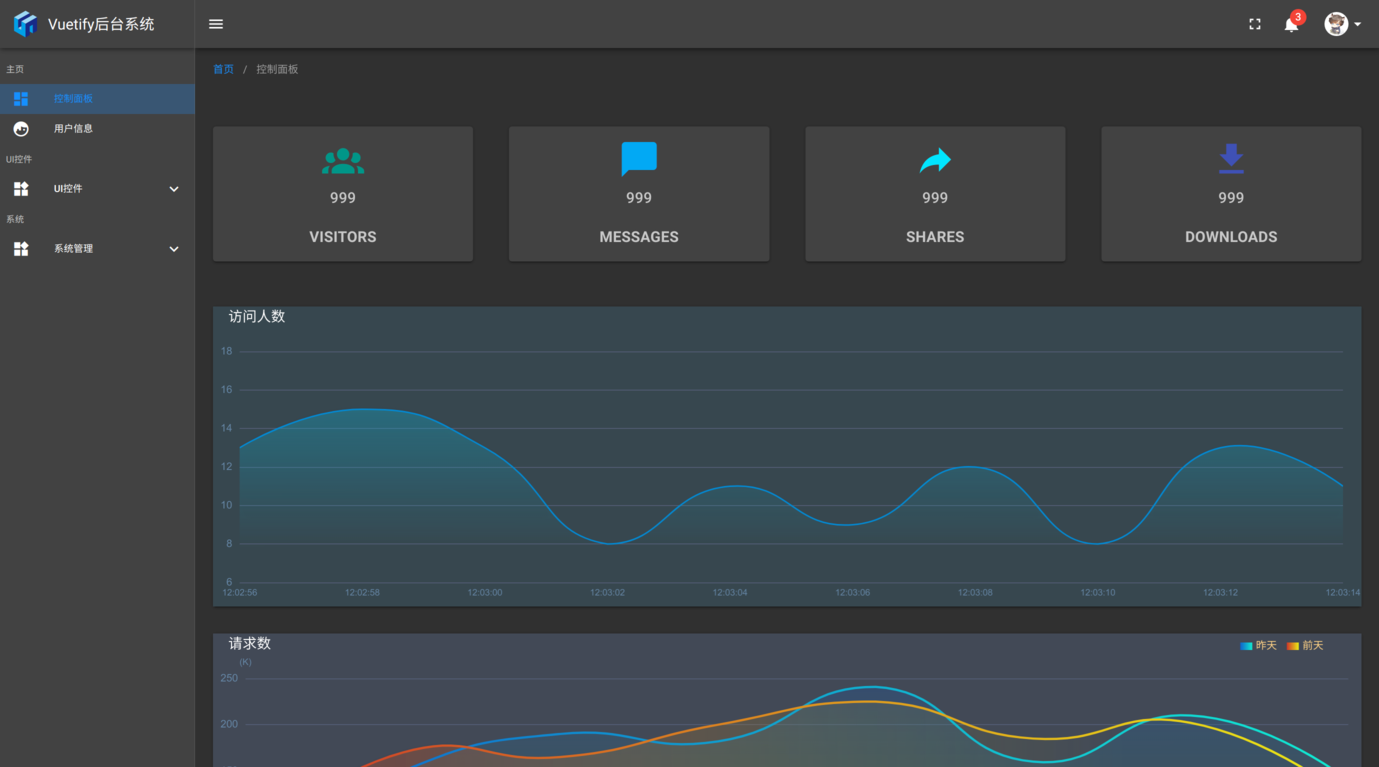Click the 12:03:08 axis label

975,593
